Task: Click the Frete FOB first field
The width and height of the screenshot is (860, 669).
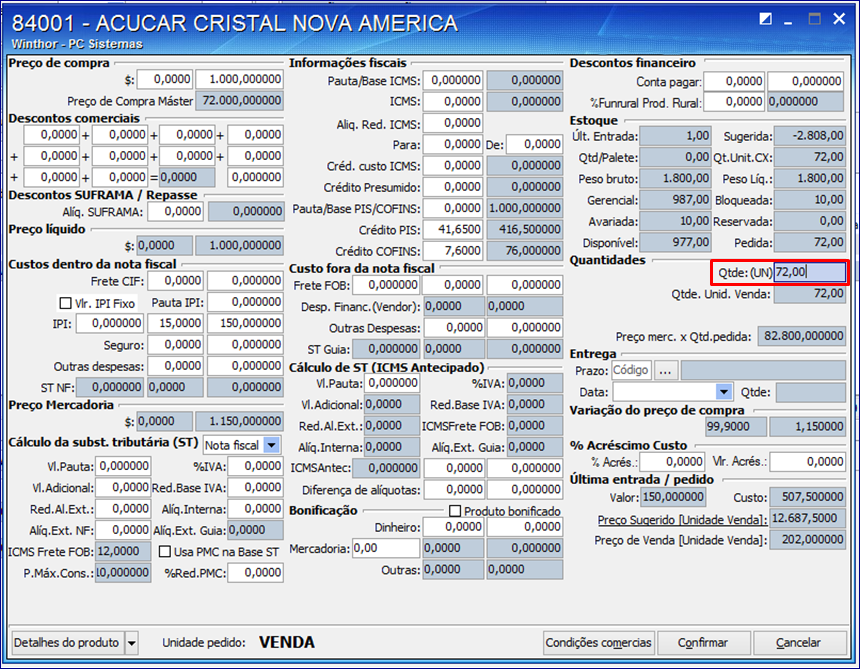Action: point(386,285)
